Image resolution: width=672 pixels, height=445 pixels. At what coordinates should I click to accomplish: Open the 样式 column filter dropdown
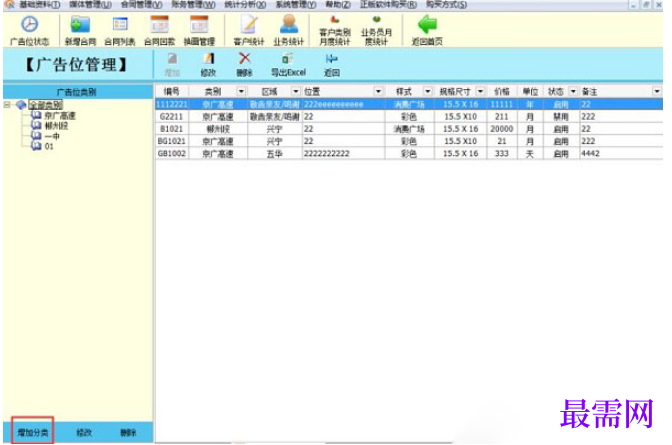[x=428, y=91]
